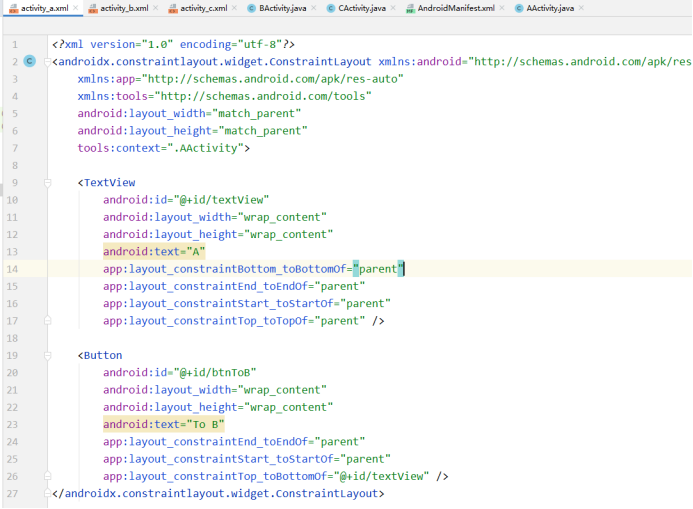This screenshot has width=693, height=509.
Task: Click the manifest icon on AndroidManifest.xml tab
Action: 410,8
